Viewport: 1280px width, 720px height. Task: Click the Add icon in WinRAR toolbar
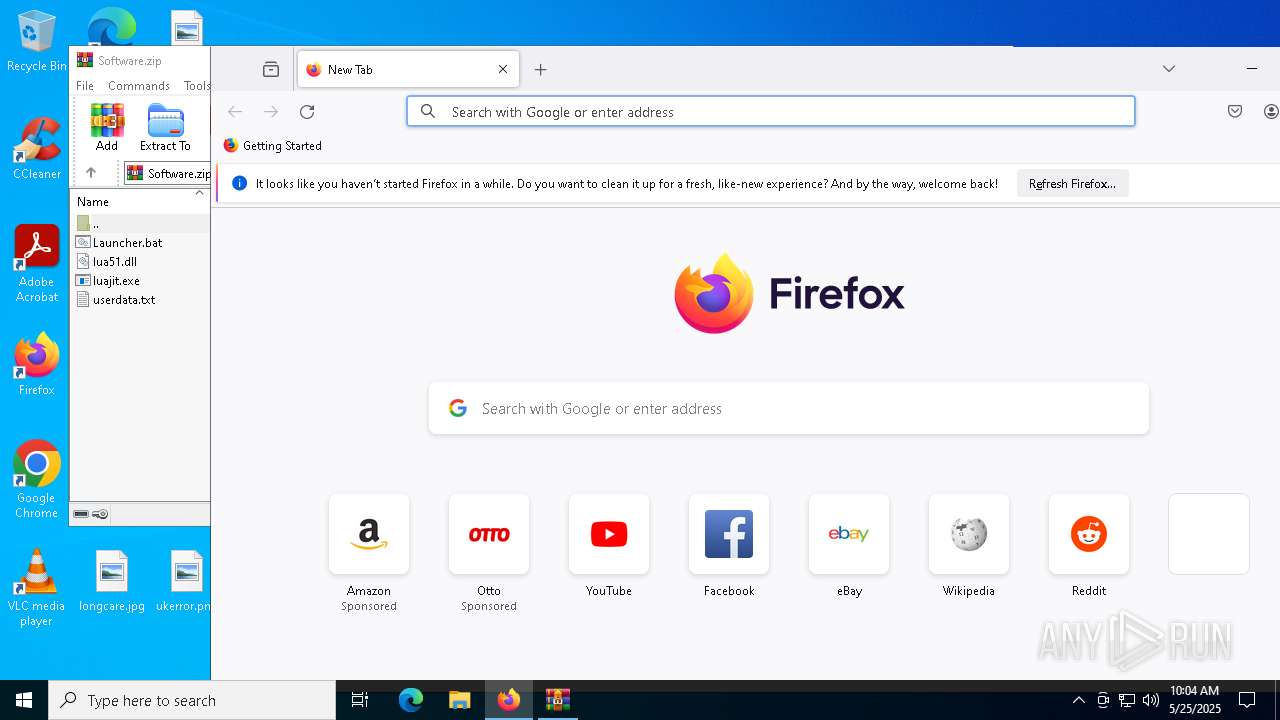click(107, 127)
